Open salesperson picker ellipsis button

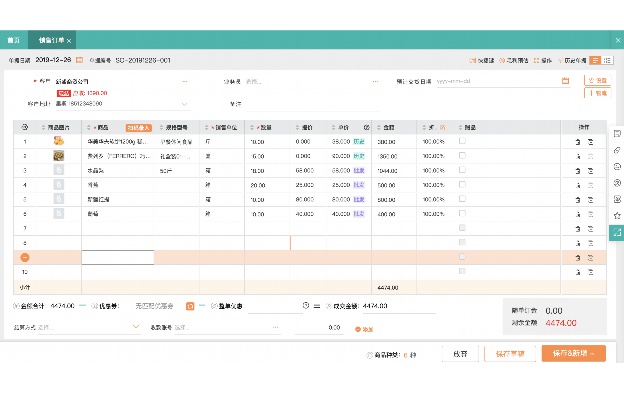click(375, 81)
